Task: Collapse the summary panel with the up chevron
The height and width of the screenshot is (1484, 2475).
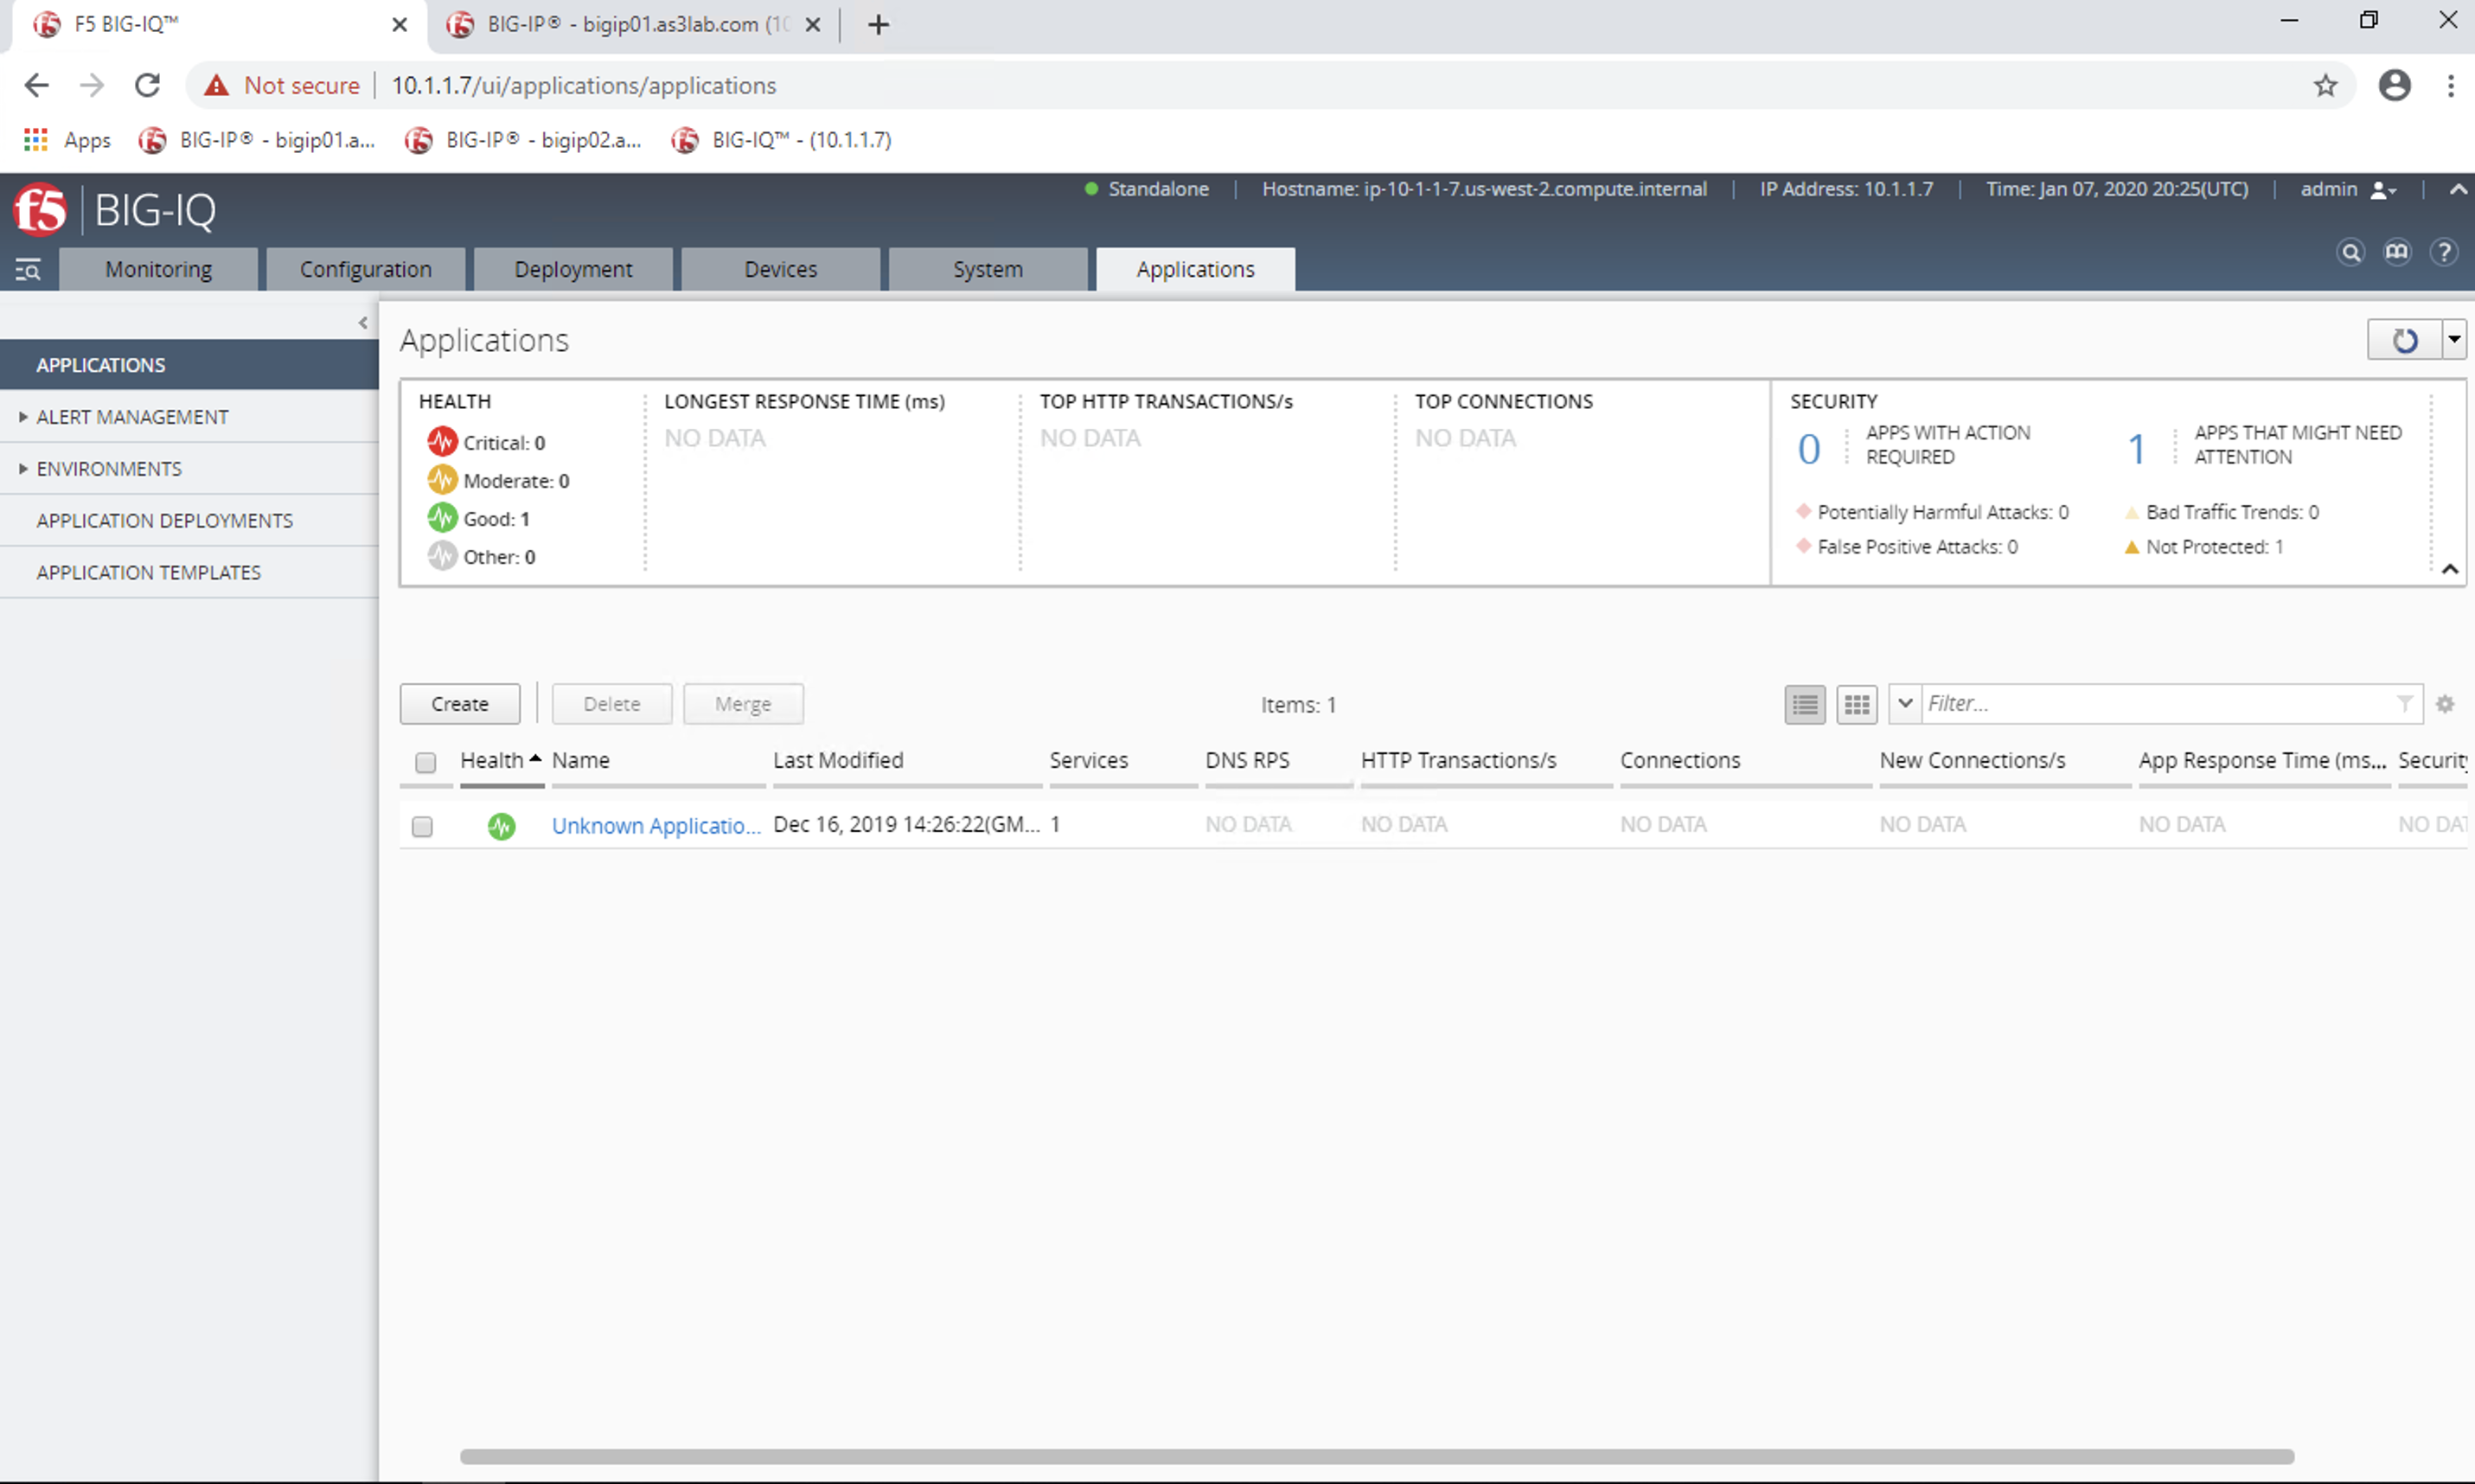Action: pos(2450,569)
